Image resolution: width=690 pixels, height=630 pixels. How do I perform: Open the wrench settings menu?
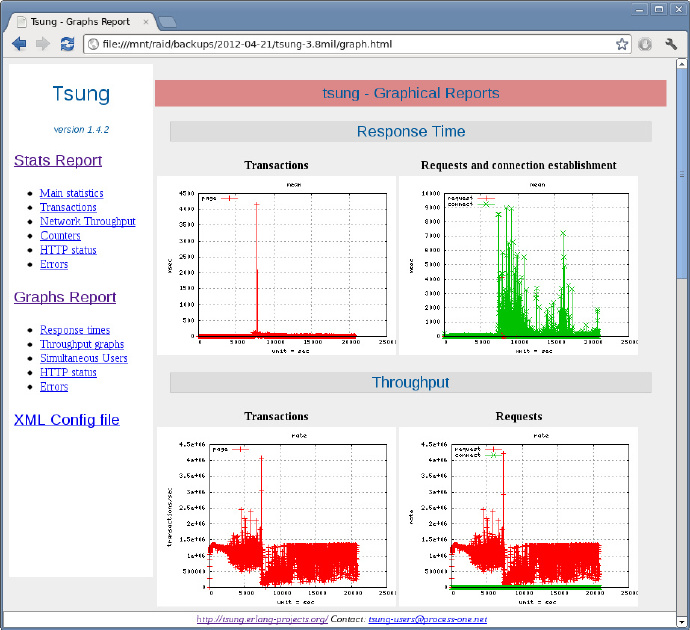click(671, 44)
